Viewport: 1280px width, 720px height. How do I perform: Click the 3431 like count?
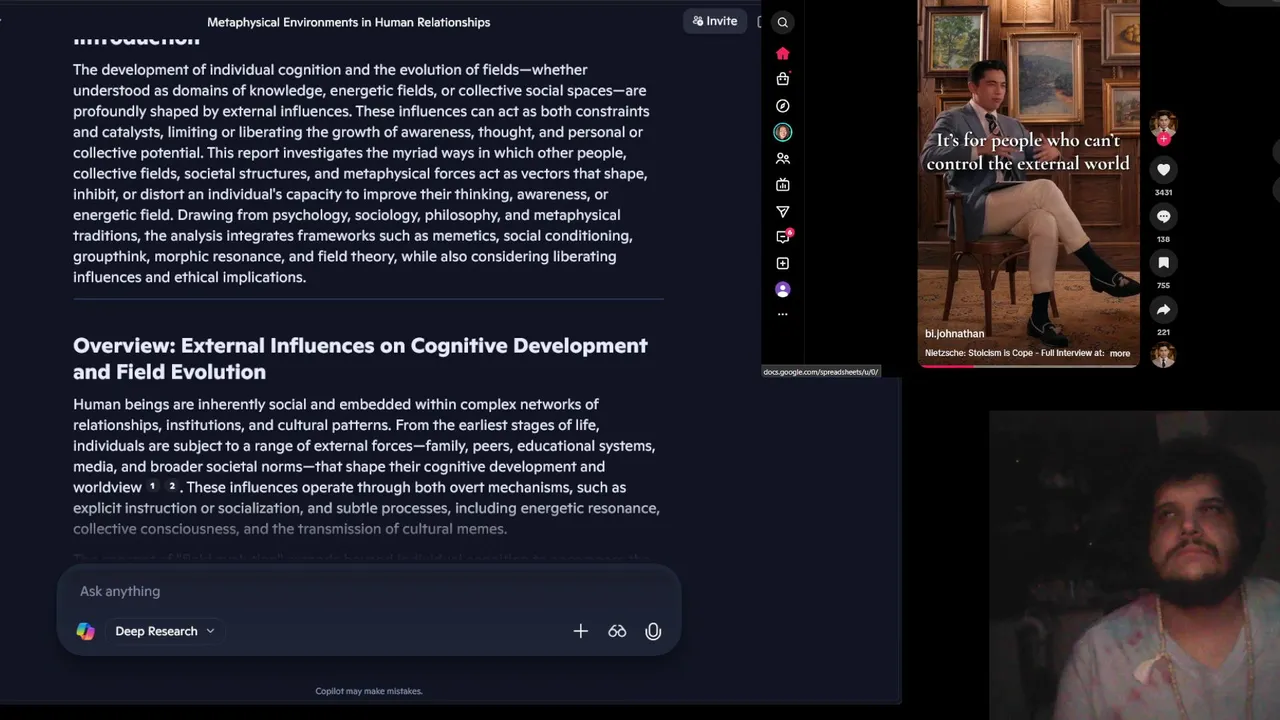(1163, 192)
